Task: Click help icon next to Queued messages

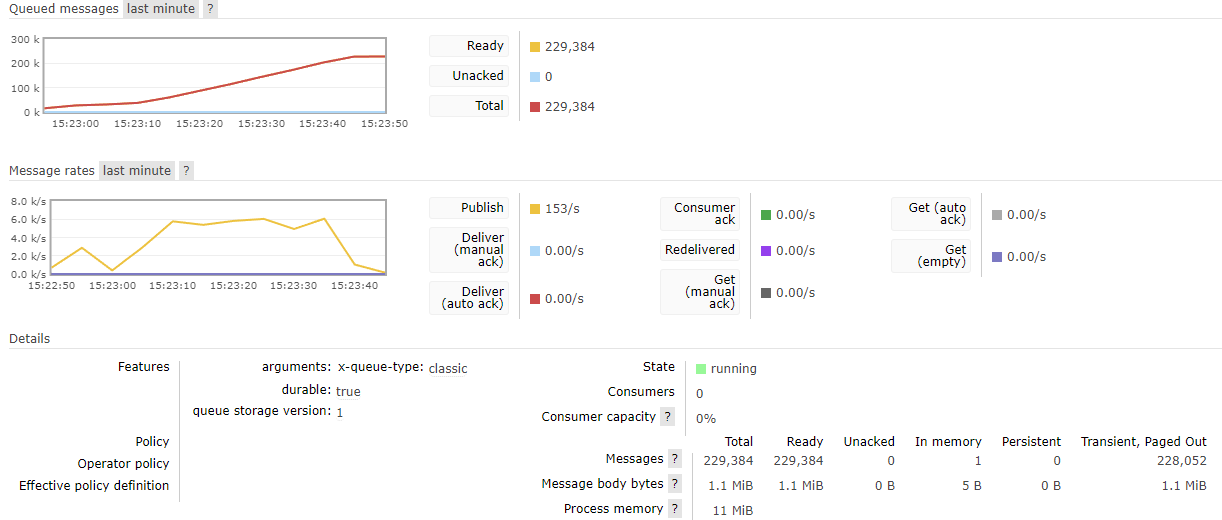Action: tap(210, 9)
